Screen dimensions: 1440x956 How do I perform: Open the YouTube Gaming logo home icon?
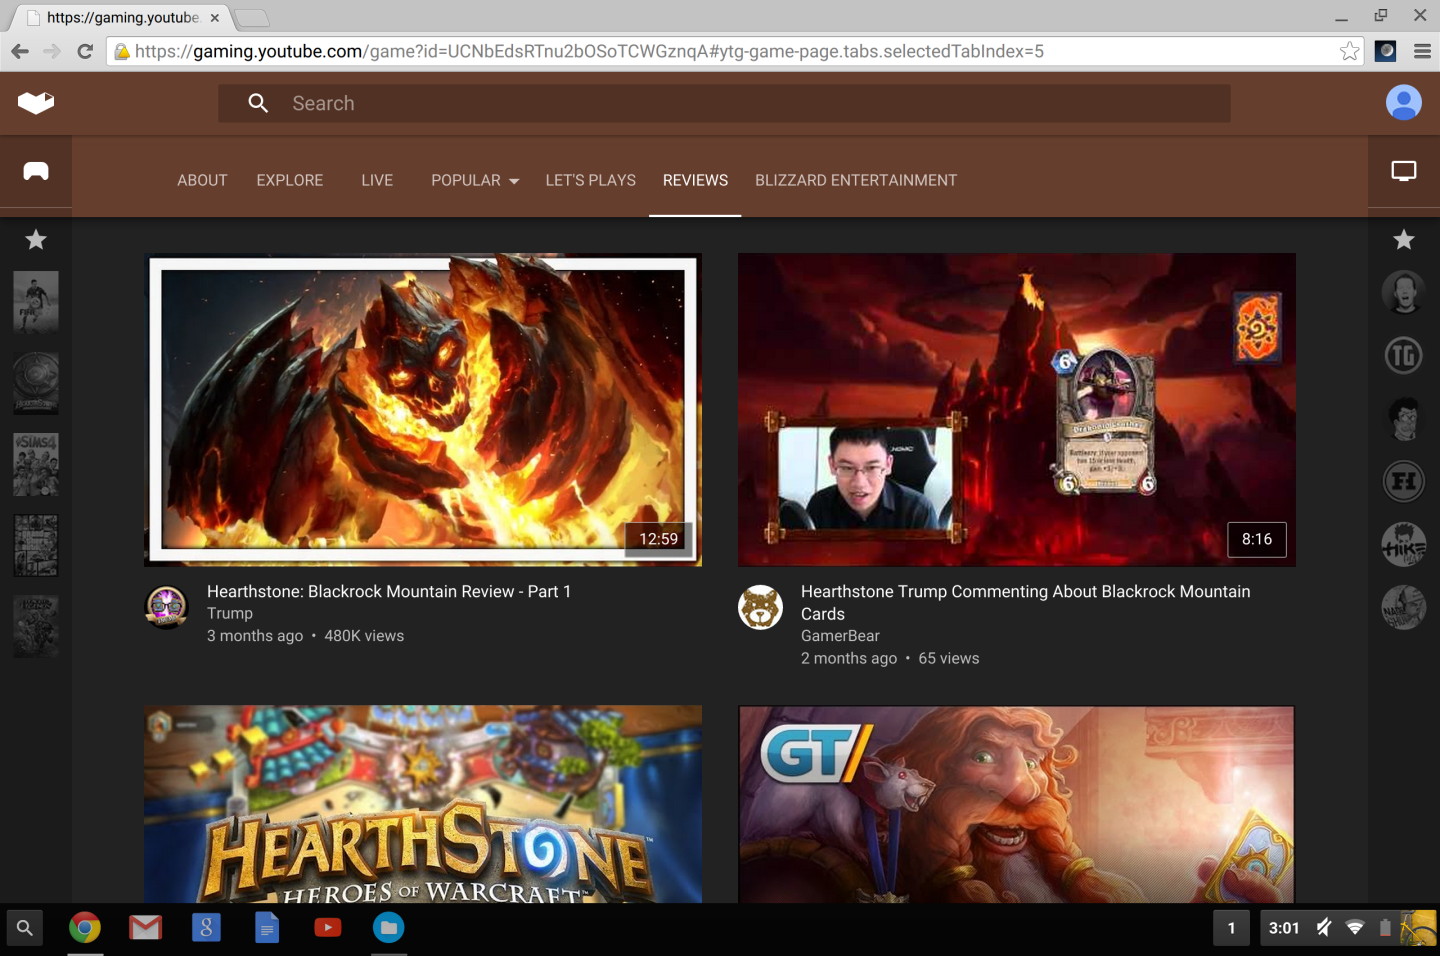click(36, 103)
